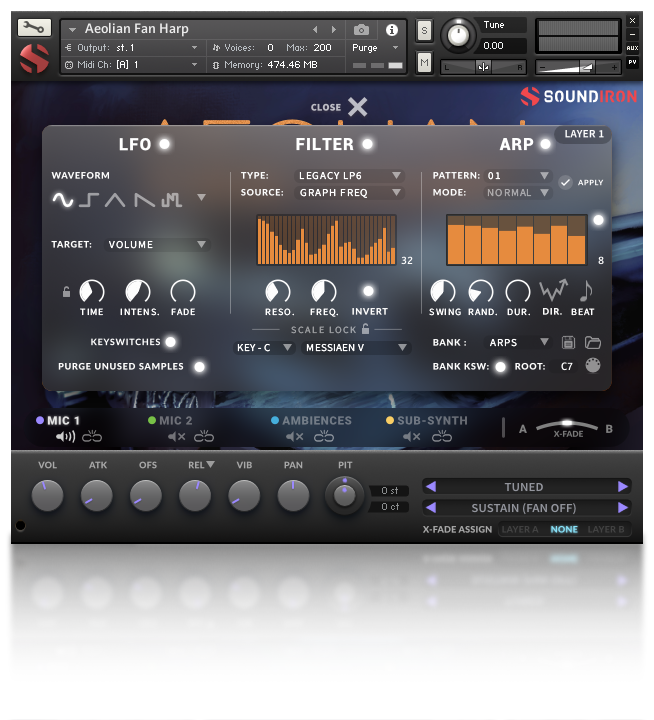The height and width of the screenshot is (720, 654).
Task: Select the sawtooth waveform icon
Action: tap(144, 199)
